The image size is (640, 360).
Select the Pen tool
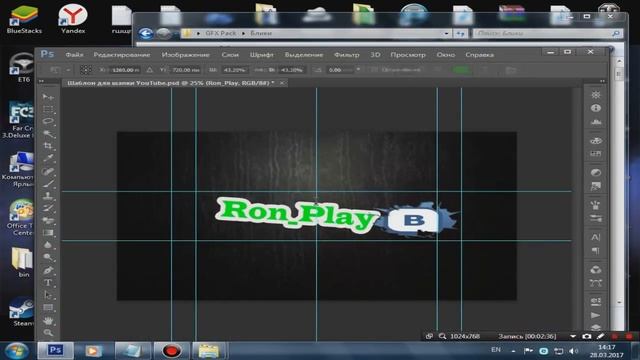[x=48, y=270]
